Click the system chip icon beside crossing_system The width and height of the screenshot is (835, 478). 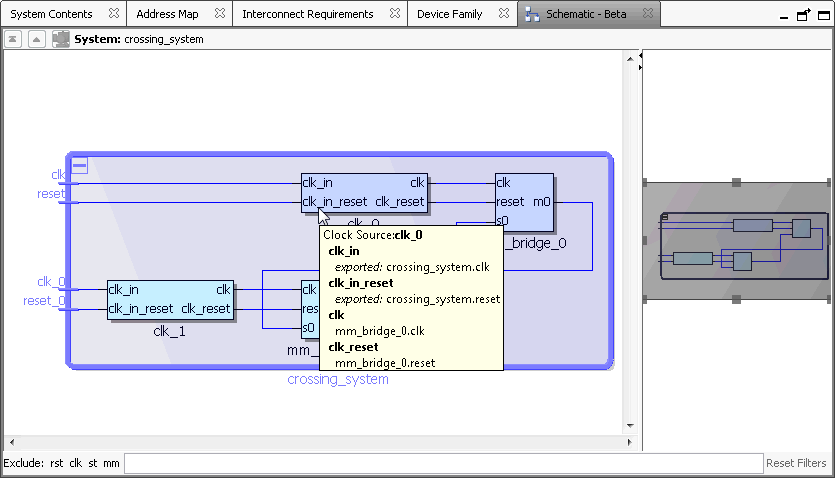(x=61, y=39)
